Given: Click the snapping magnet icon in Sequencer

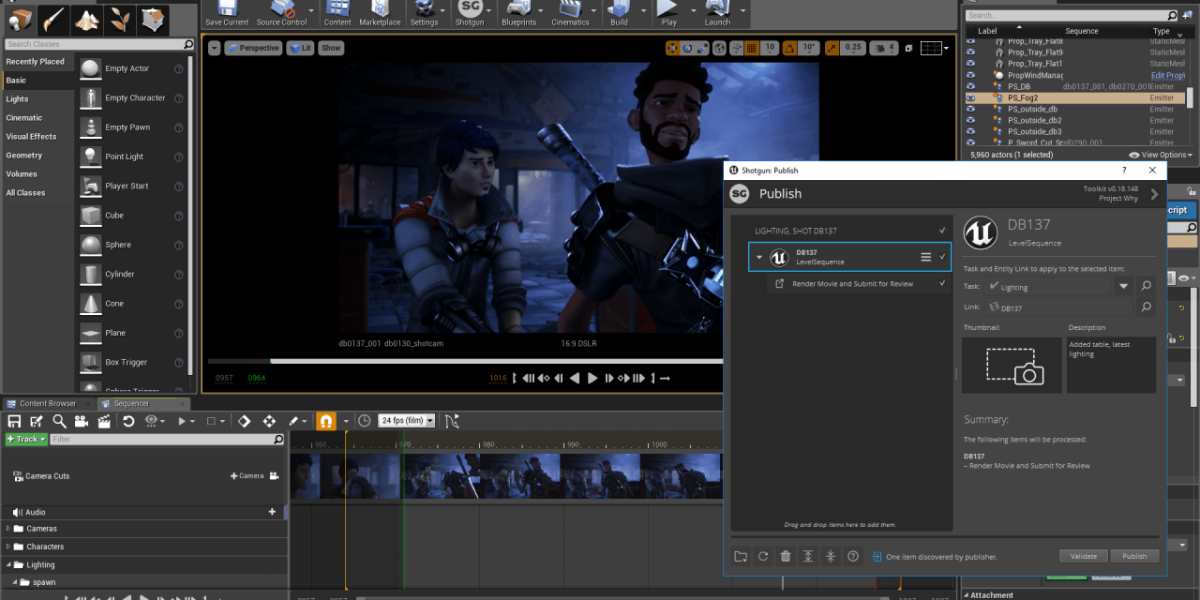Looking at the screenshot, I should pyautogui.click(x=326, y=421).
